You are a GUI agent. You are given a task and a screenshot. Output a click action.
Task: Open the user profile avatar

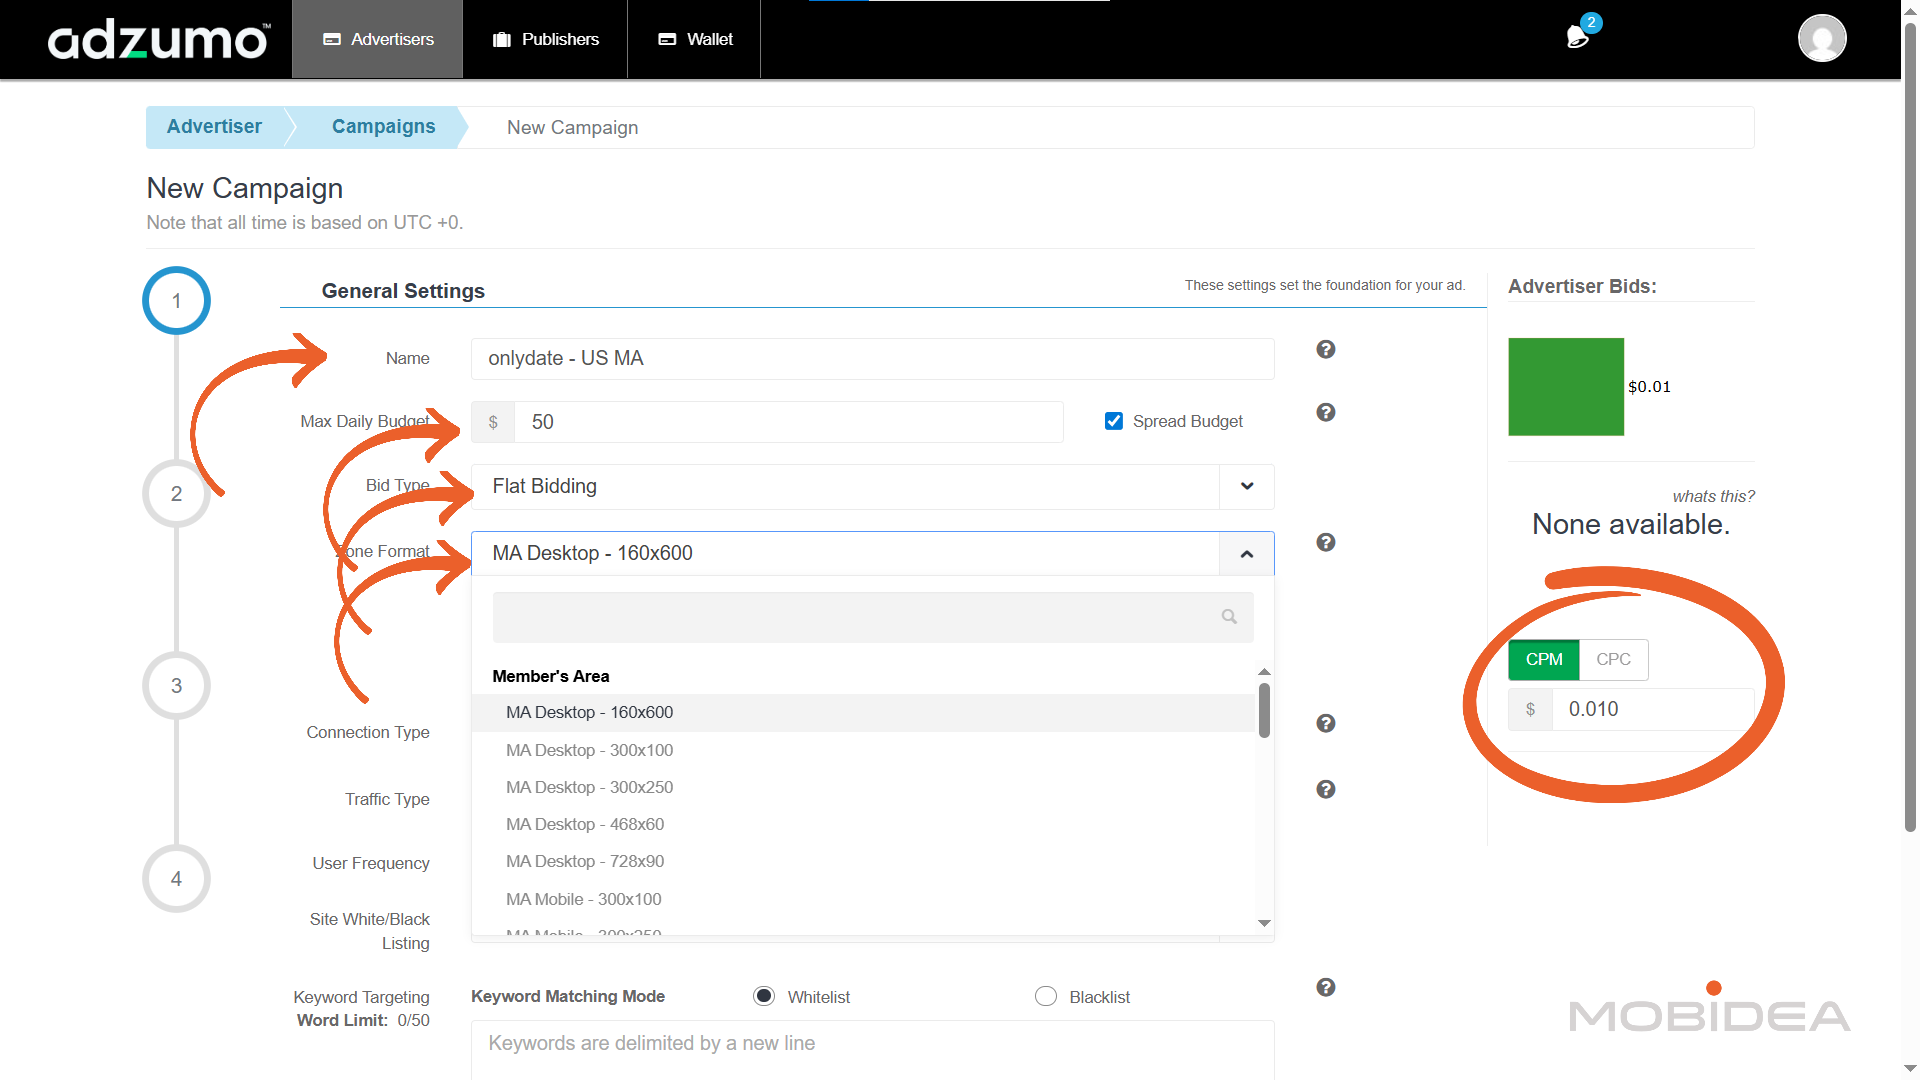[x=1821, y=39]
